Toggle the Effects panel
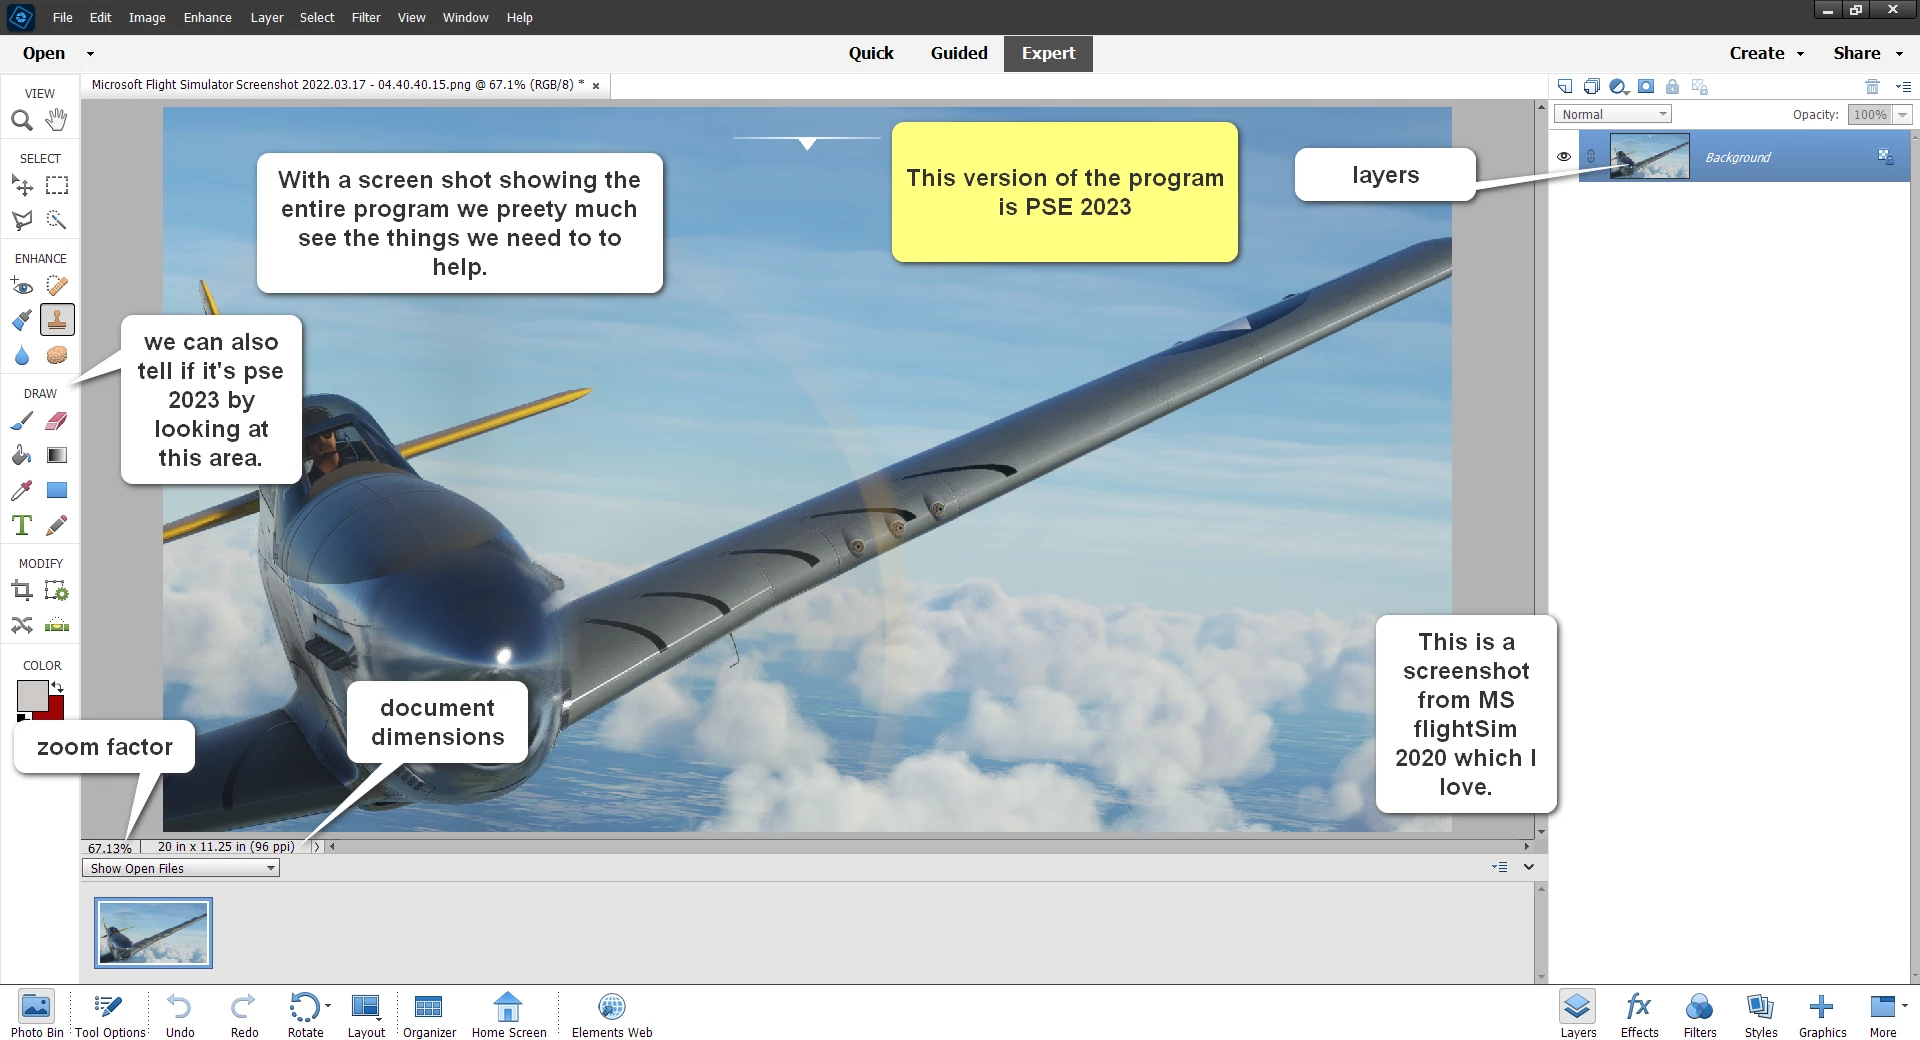The image size is (1920, 1040). 1639,1015
